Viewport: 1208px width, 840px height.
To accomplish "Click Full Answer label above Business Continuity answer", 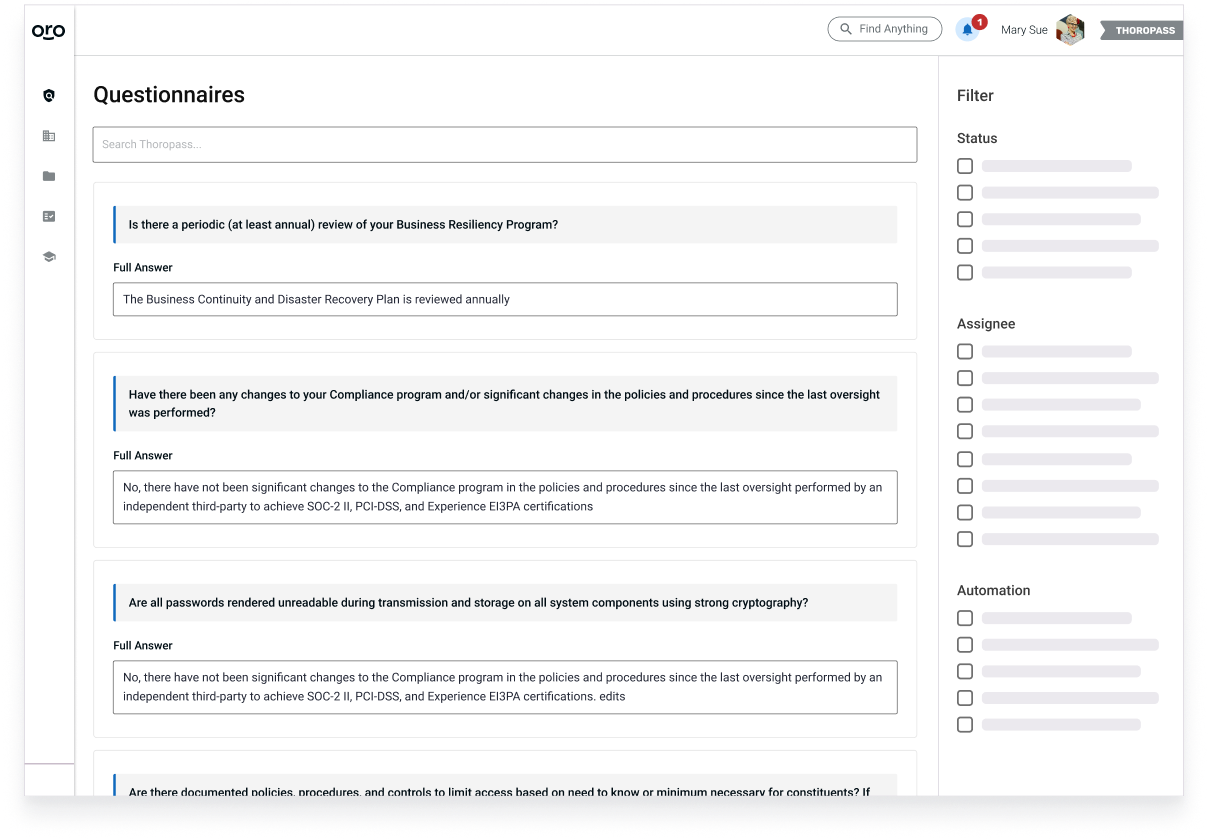I will (x=143, y=268).
